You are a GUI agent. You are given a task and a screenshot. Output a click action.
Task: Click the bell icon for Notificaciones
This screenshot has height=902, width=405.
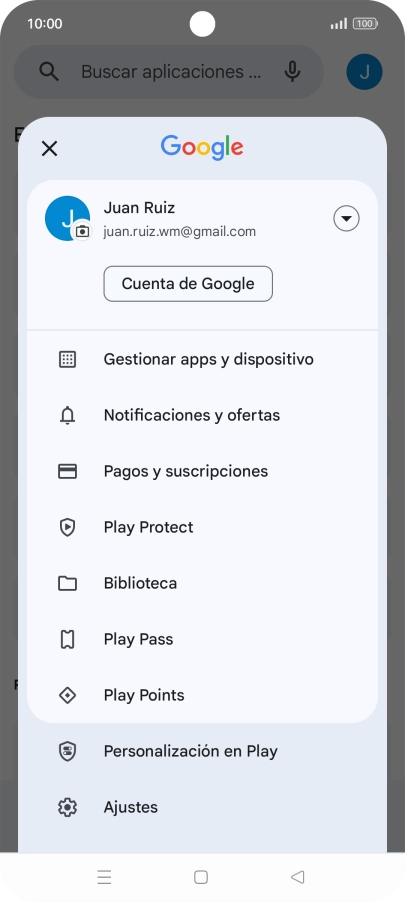click(x=67, y=415)
